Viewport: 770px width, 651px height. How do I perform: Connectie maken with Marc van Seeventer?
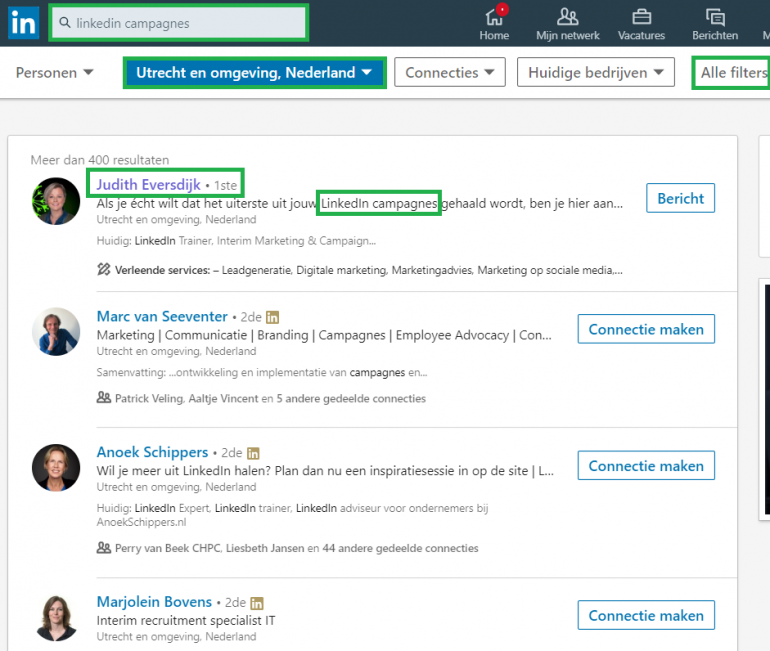pyautogui.click(x=646, y=329)
